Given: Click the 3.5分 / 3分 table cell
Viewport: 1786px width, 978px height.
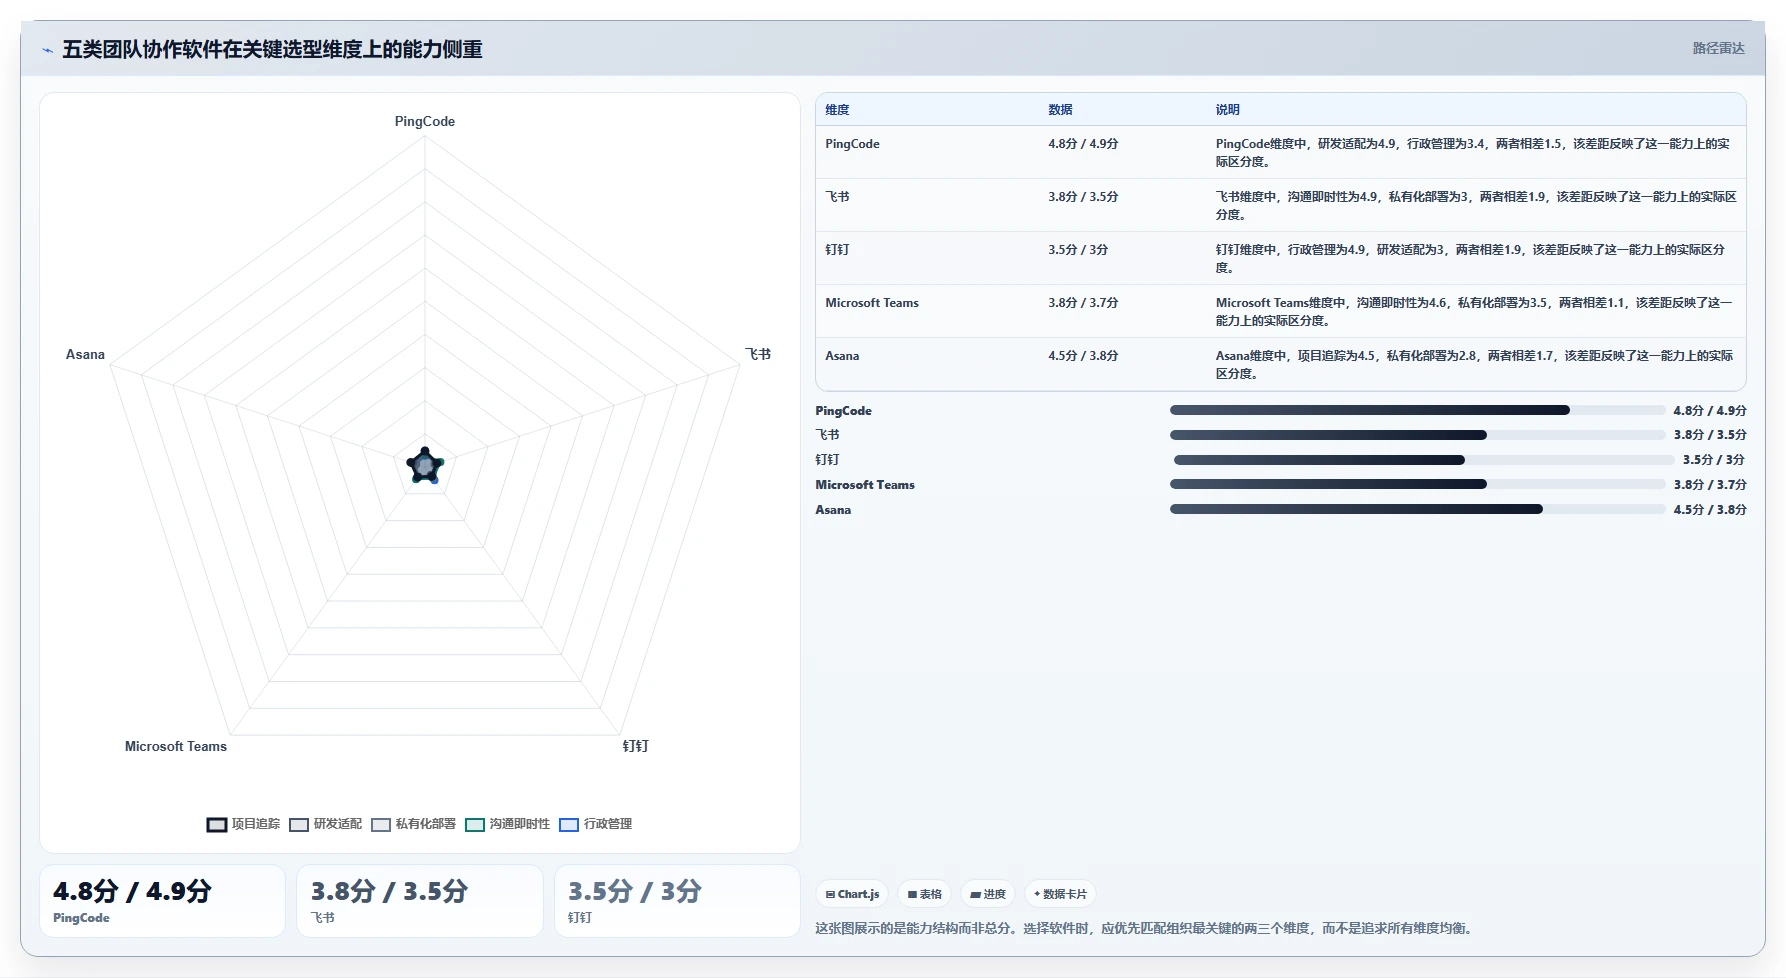Looking at the screenshot, I should (x=1078, y=250).
